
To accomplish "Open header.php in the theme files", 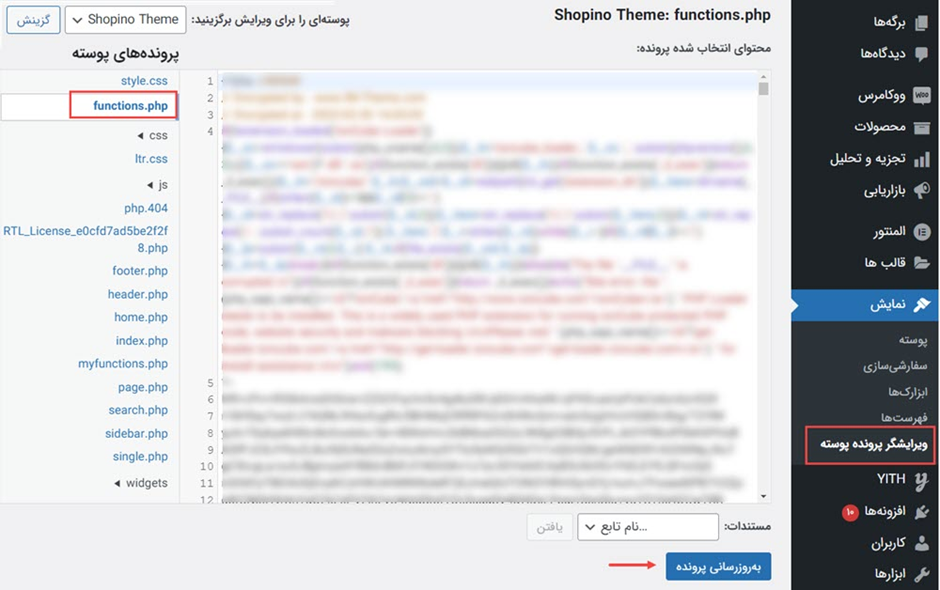I will point(138,294).
